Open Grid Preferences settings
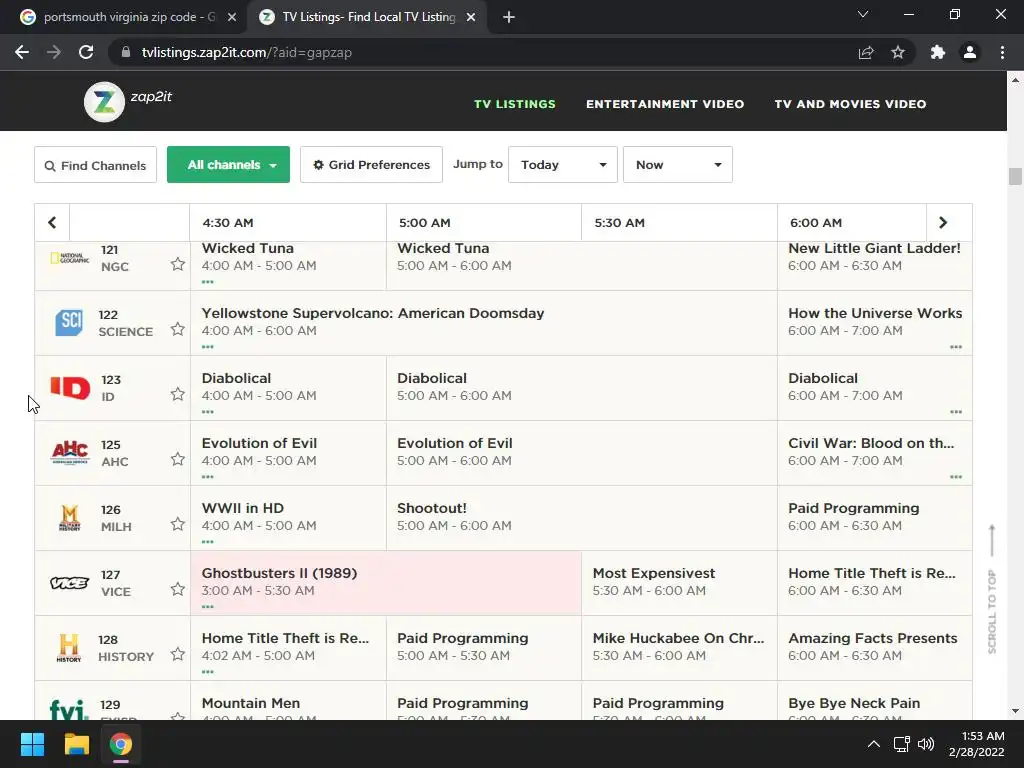 [x=372, y=165]
